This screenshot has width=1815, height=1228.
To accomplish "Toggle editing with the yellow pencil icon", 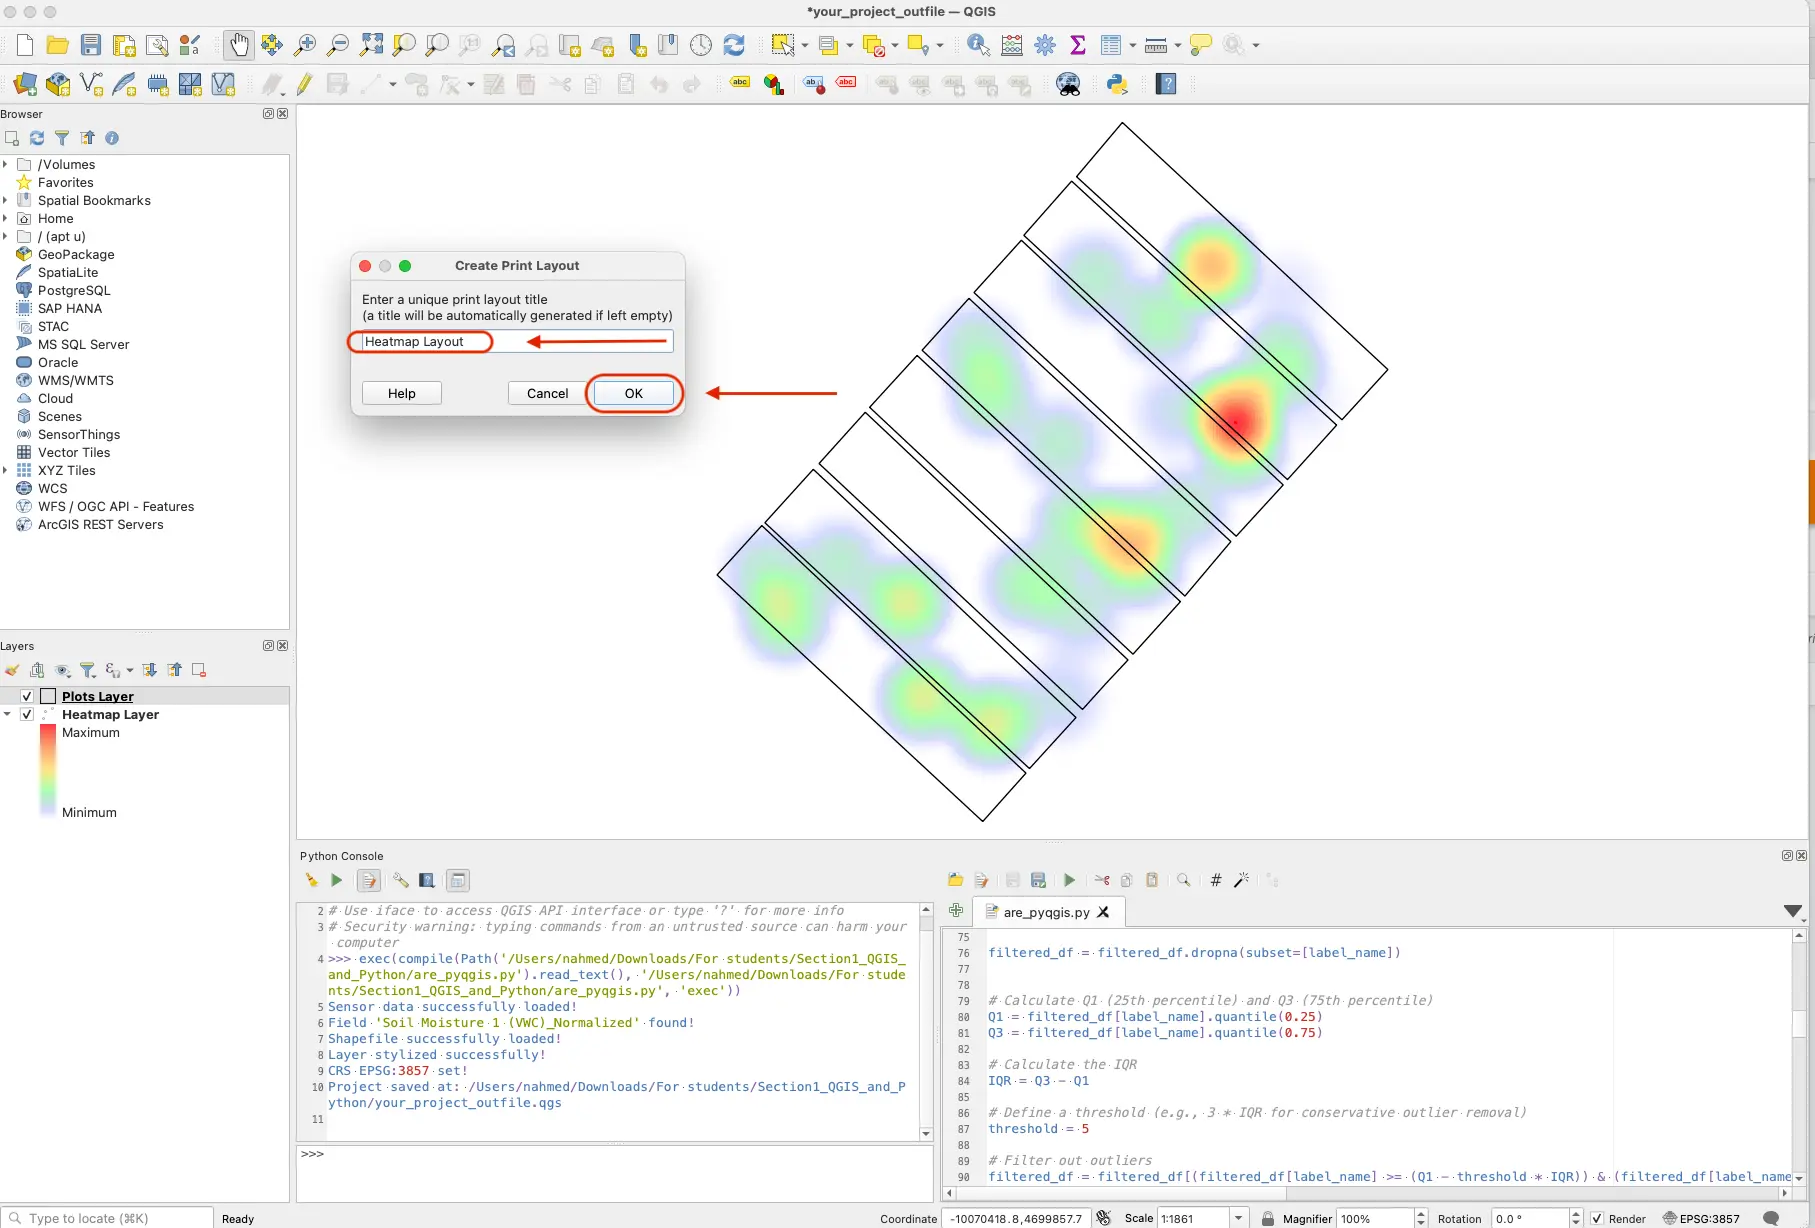I will (304, 85).
